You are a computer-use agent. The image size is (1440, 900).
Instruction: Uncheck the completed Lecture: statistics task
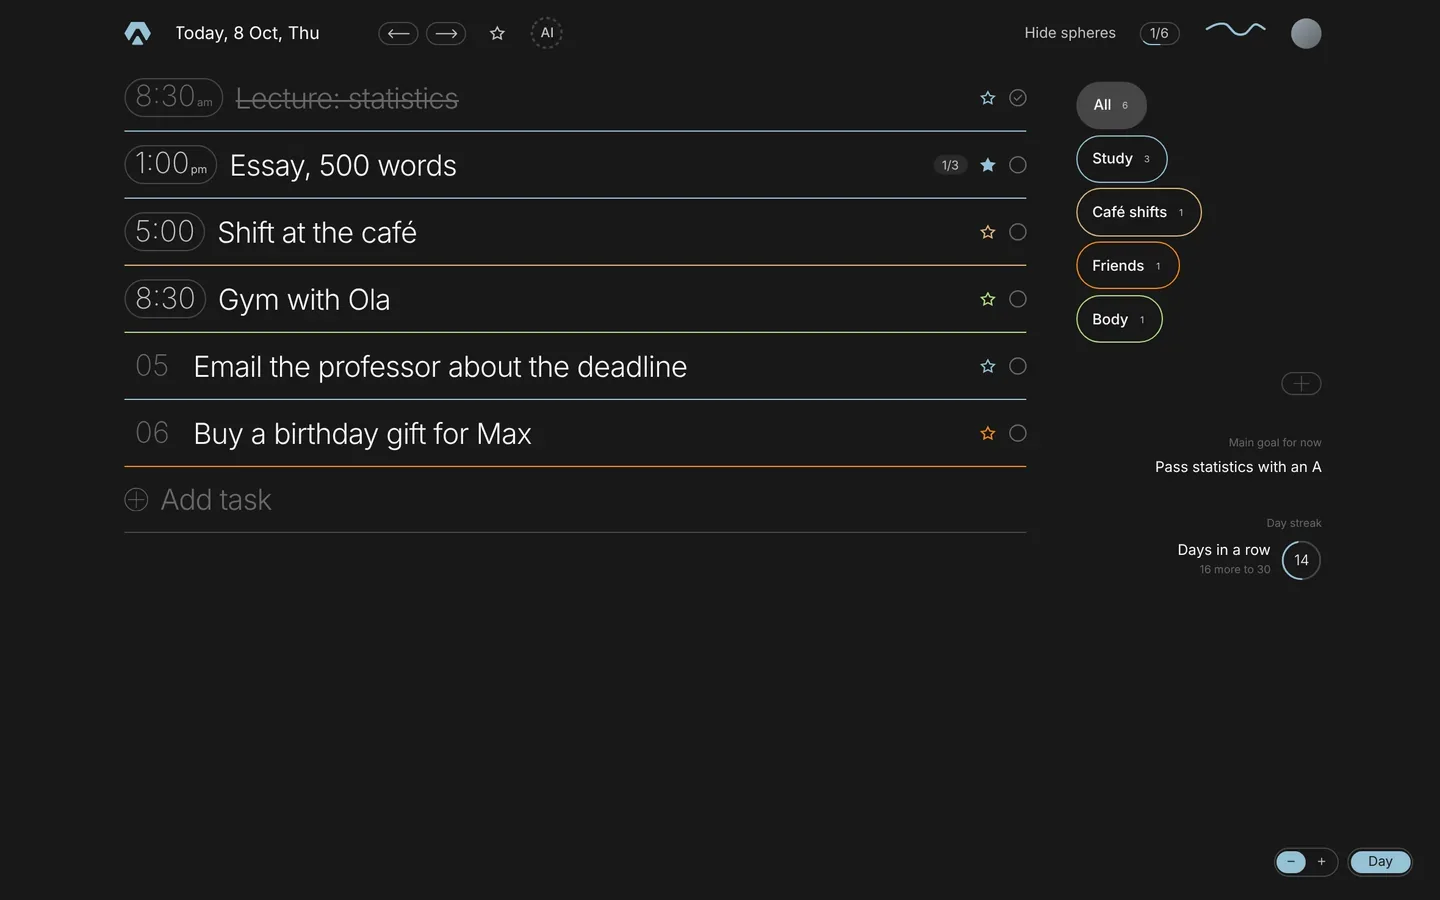coord(1018,98)
